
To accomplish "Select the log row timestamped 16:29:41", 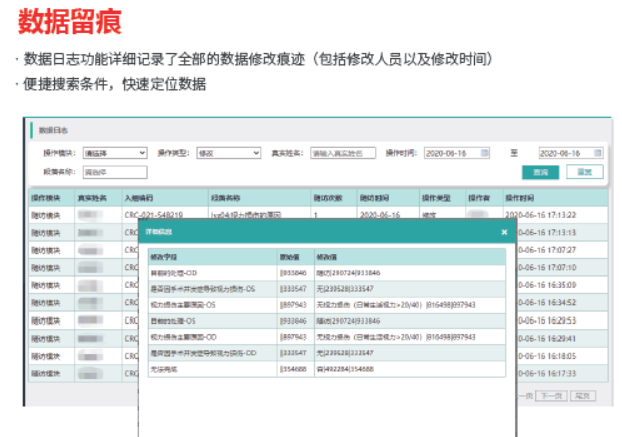I will click(x=318, y=339).
